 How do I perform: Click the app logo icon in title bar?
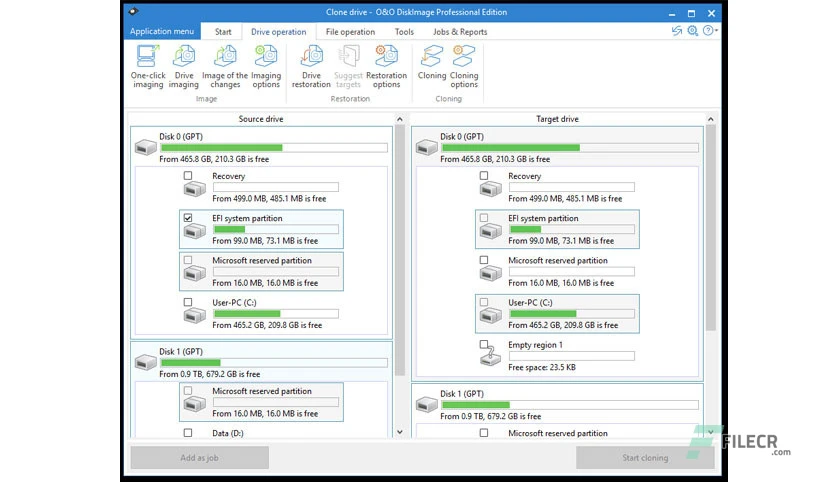(134, 11)
